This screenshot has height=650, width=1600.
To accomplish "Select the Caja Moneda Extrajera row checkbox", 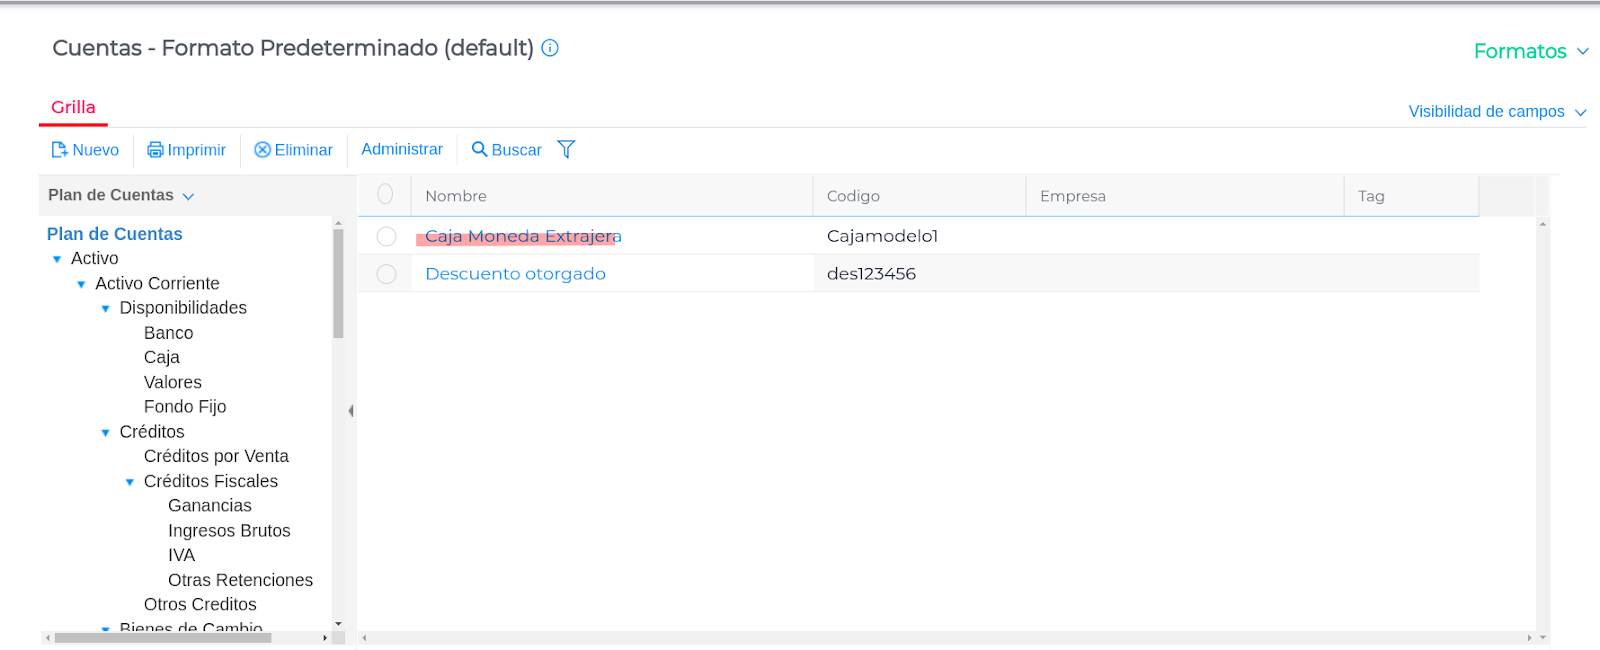I will [x=386, y=237].
